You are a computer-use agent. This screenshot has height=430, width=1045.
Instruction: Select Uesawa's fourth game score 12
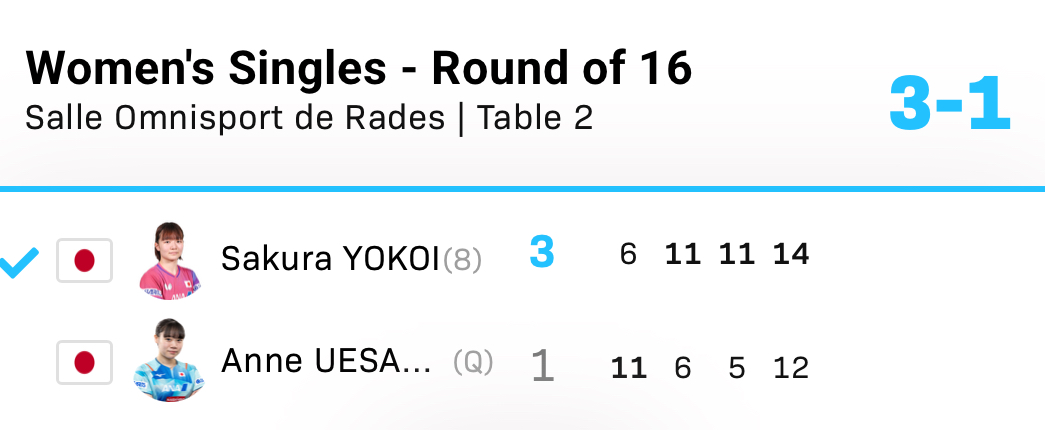click(791, 369)
